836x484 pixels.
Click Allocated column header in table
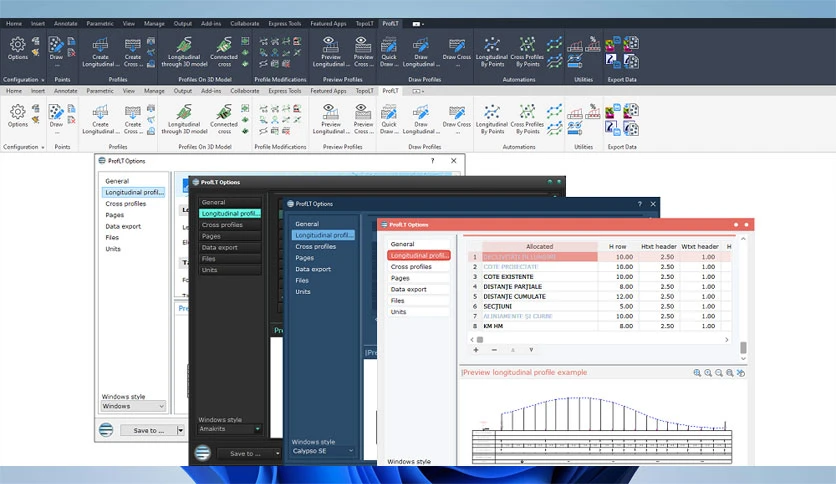[540, 246]
